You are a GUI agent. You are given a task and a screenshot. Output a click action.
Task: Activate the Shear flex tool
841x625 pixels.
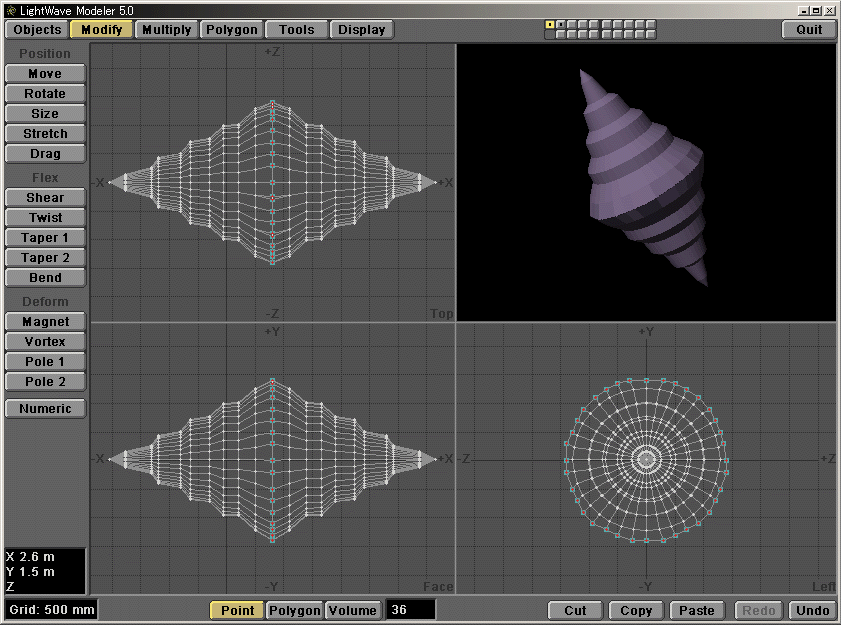coord(44,197)
